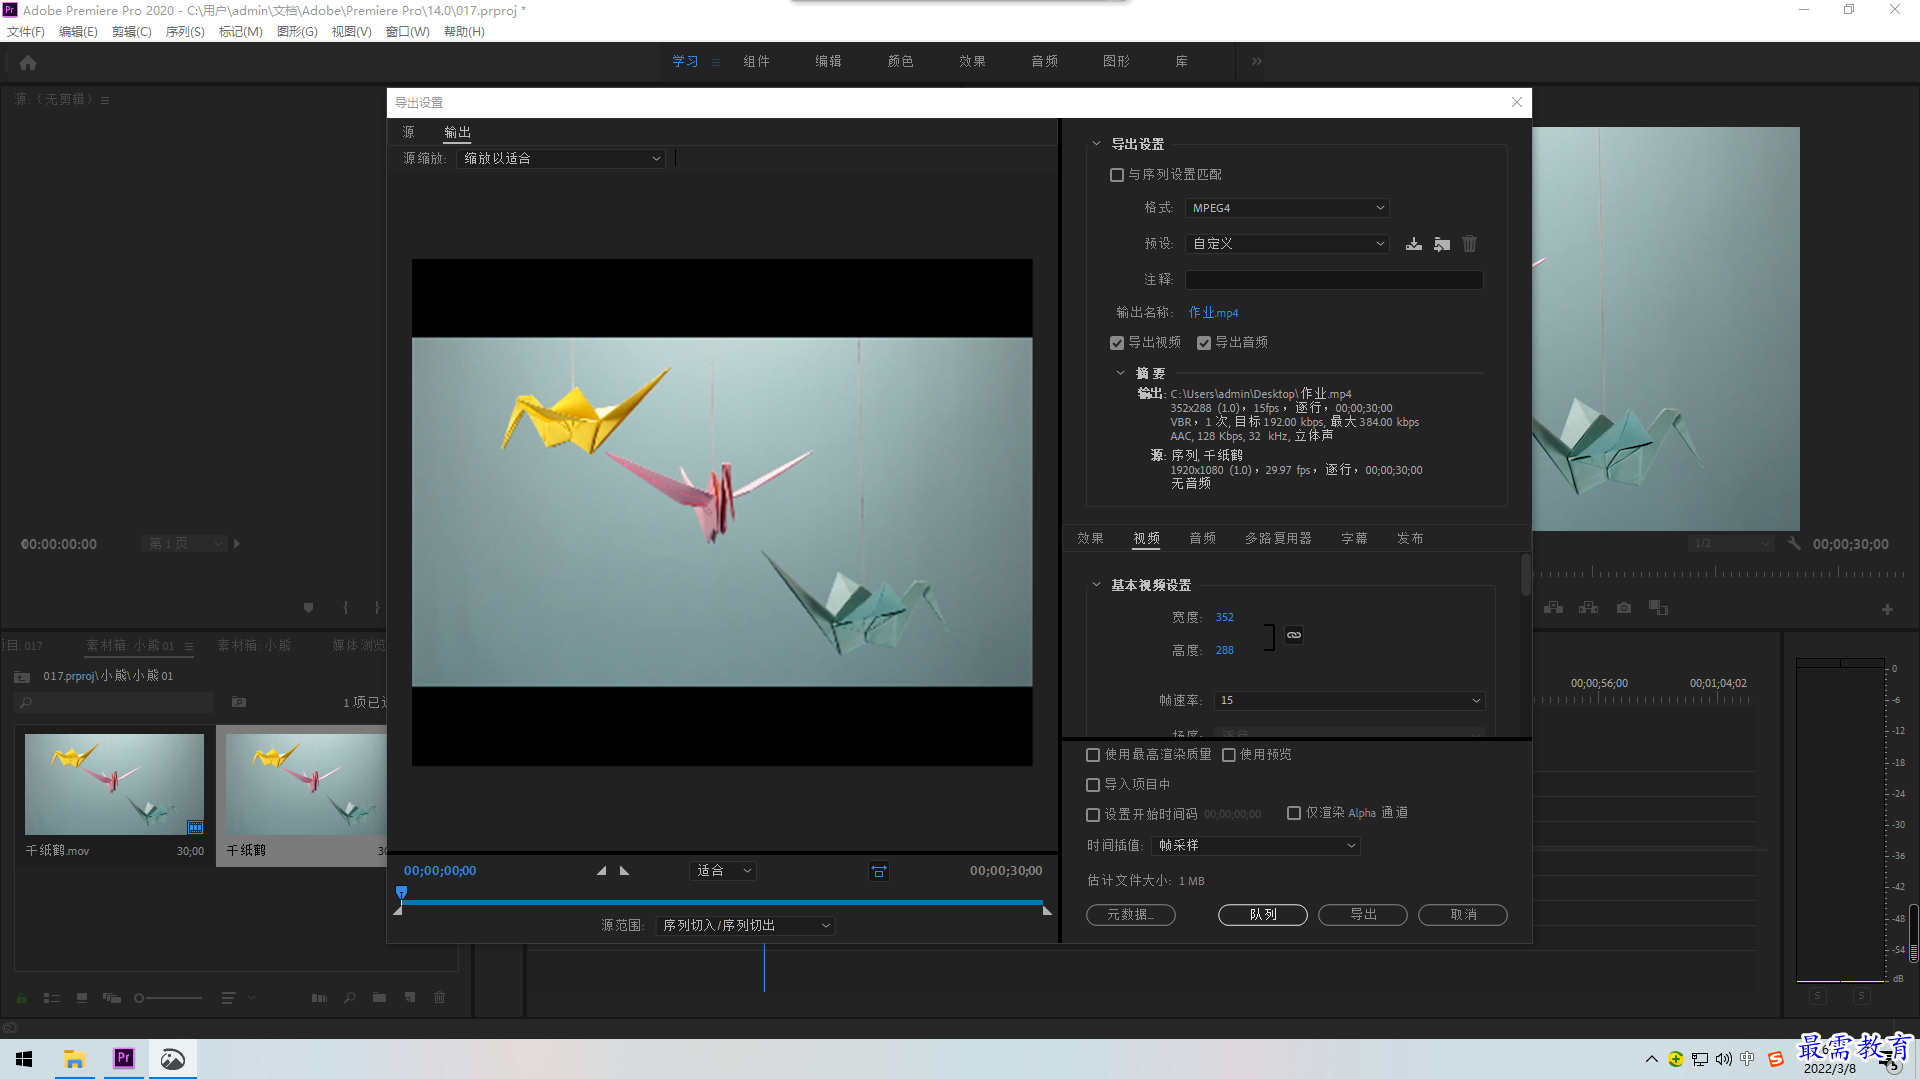Click the Cancel button
Viewport: 1920px width, 1079px height.
pos(1463,915)
